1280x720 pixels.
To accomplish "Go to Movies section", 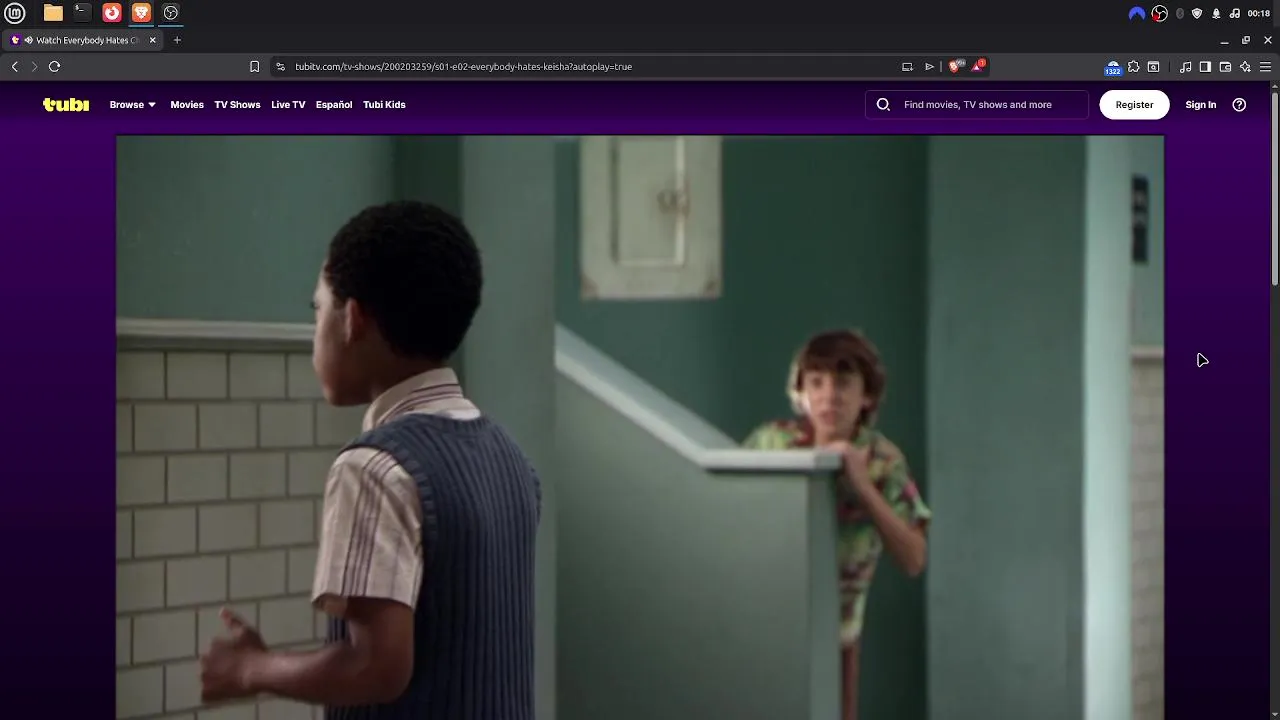I will click(187, 104).
